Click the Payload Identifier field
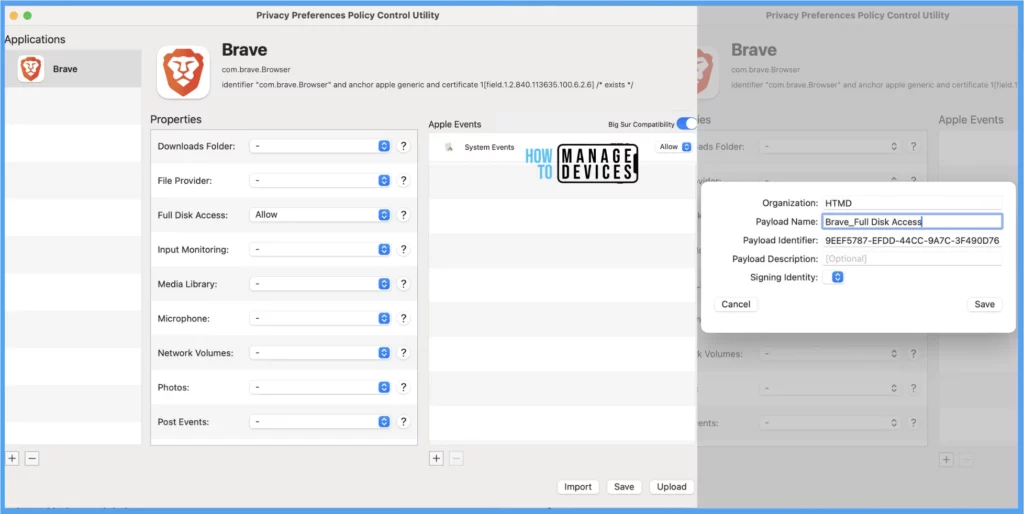This screenshot has height=514, width=1024. (x=912, y=240)
